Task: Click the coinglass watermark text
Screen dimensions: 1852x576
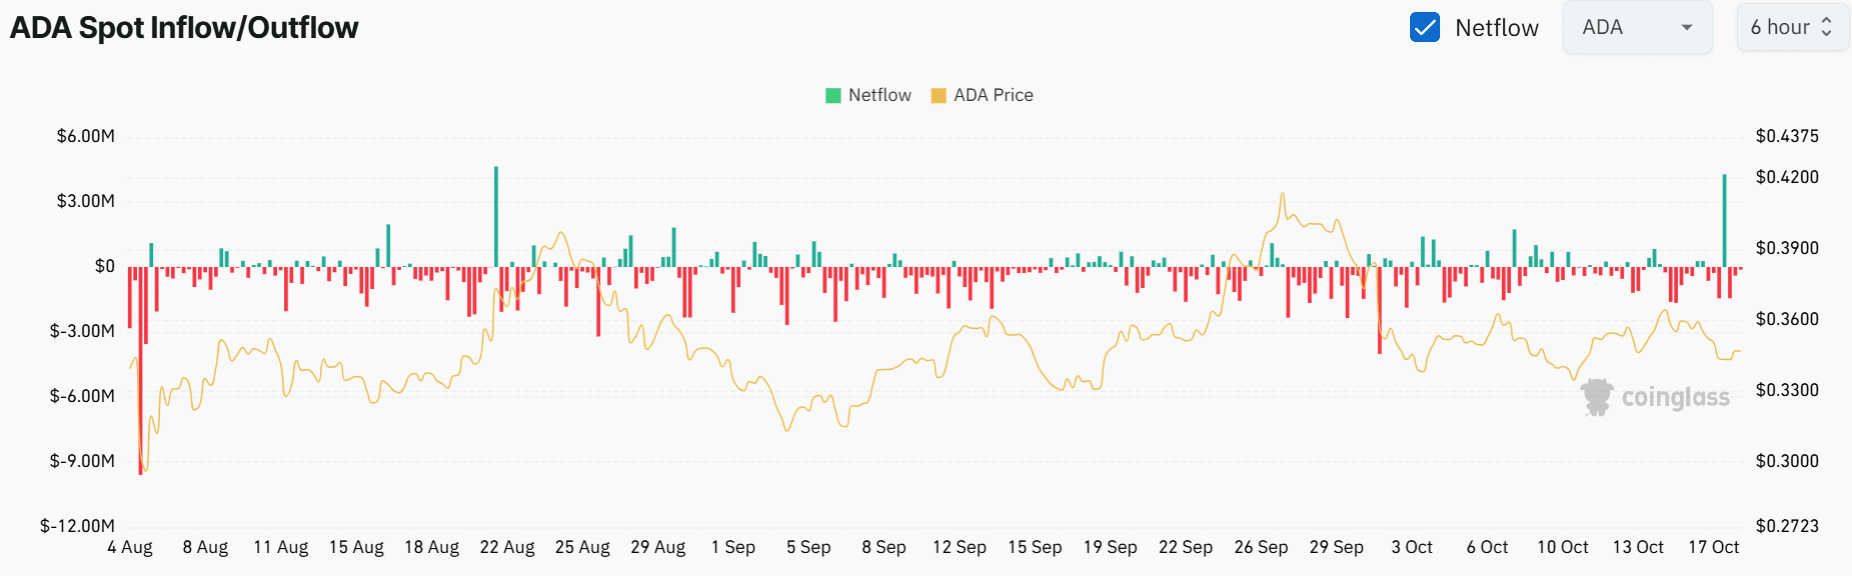Action: [1675, 397]
